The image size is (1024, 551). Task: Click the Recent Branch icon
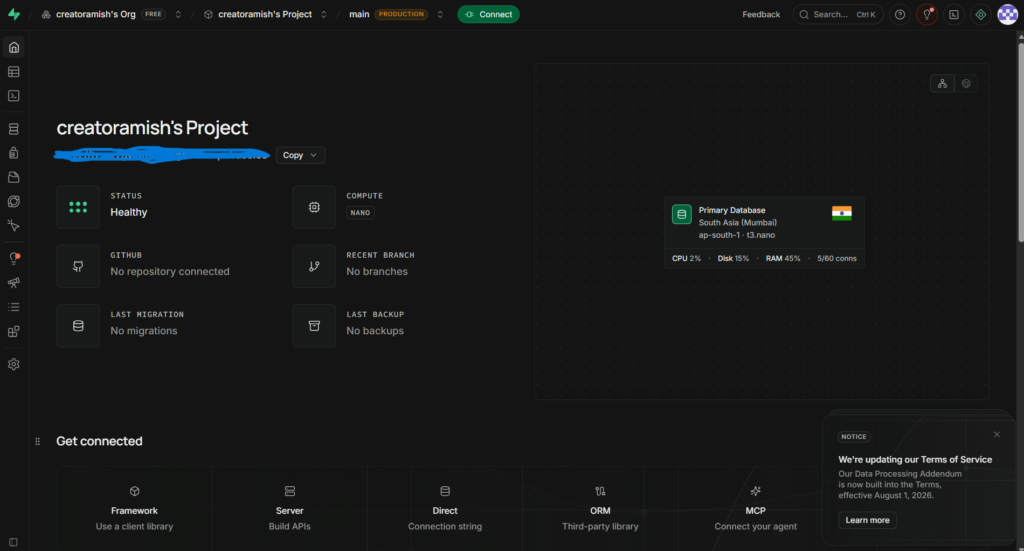point(314,266)
